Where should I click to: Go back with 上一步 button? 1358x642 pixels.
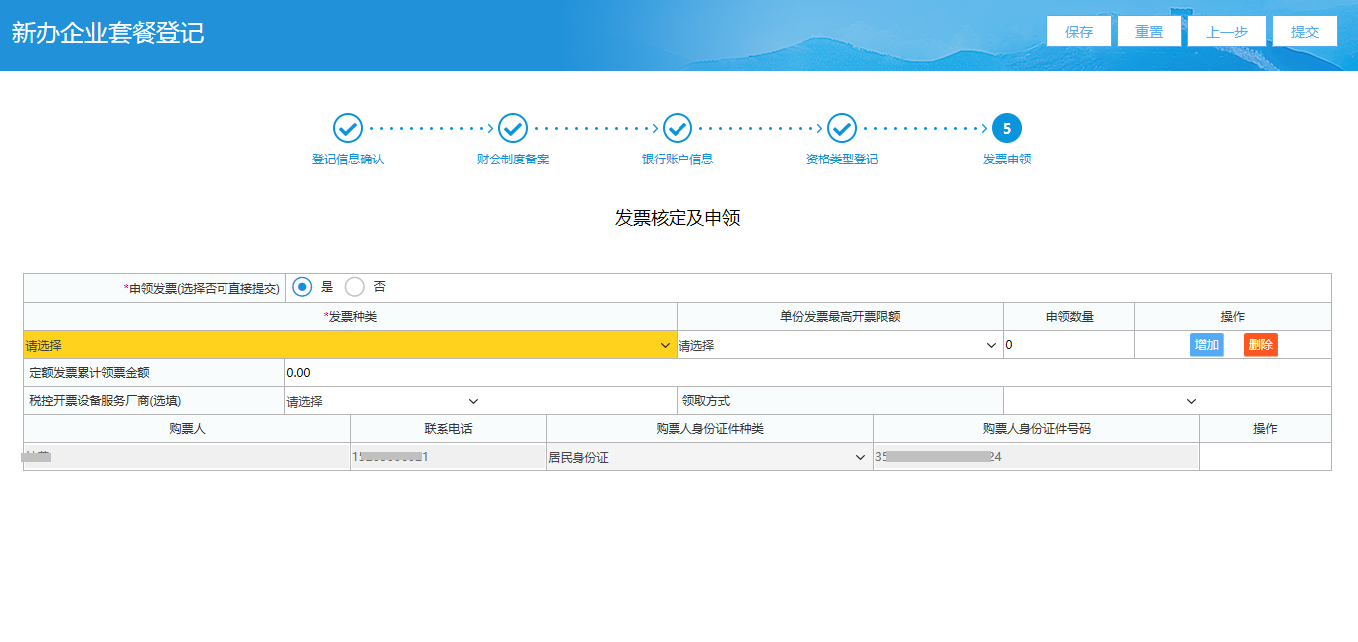click(1226, 31)
